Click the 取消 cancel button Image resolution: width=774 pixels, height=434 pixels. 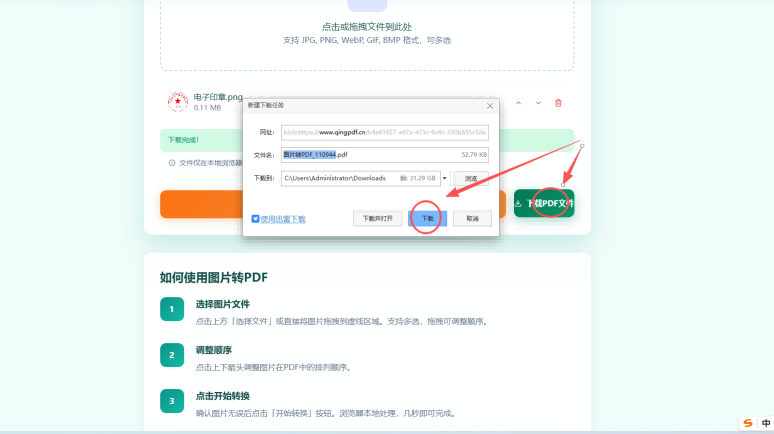(x=472, y=218)
